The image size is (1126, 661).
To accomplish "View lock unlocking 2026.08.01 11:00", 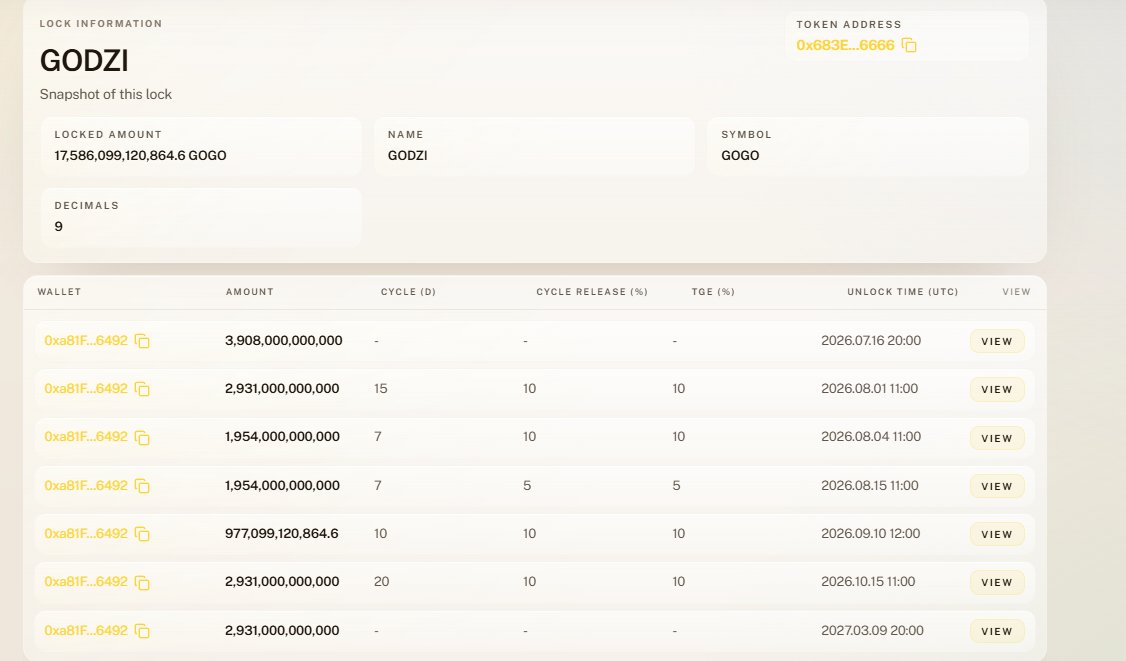I will click(997, 389).
